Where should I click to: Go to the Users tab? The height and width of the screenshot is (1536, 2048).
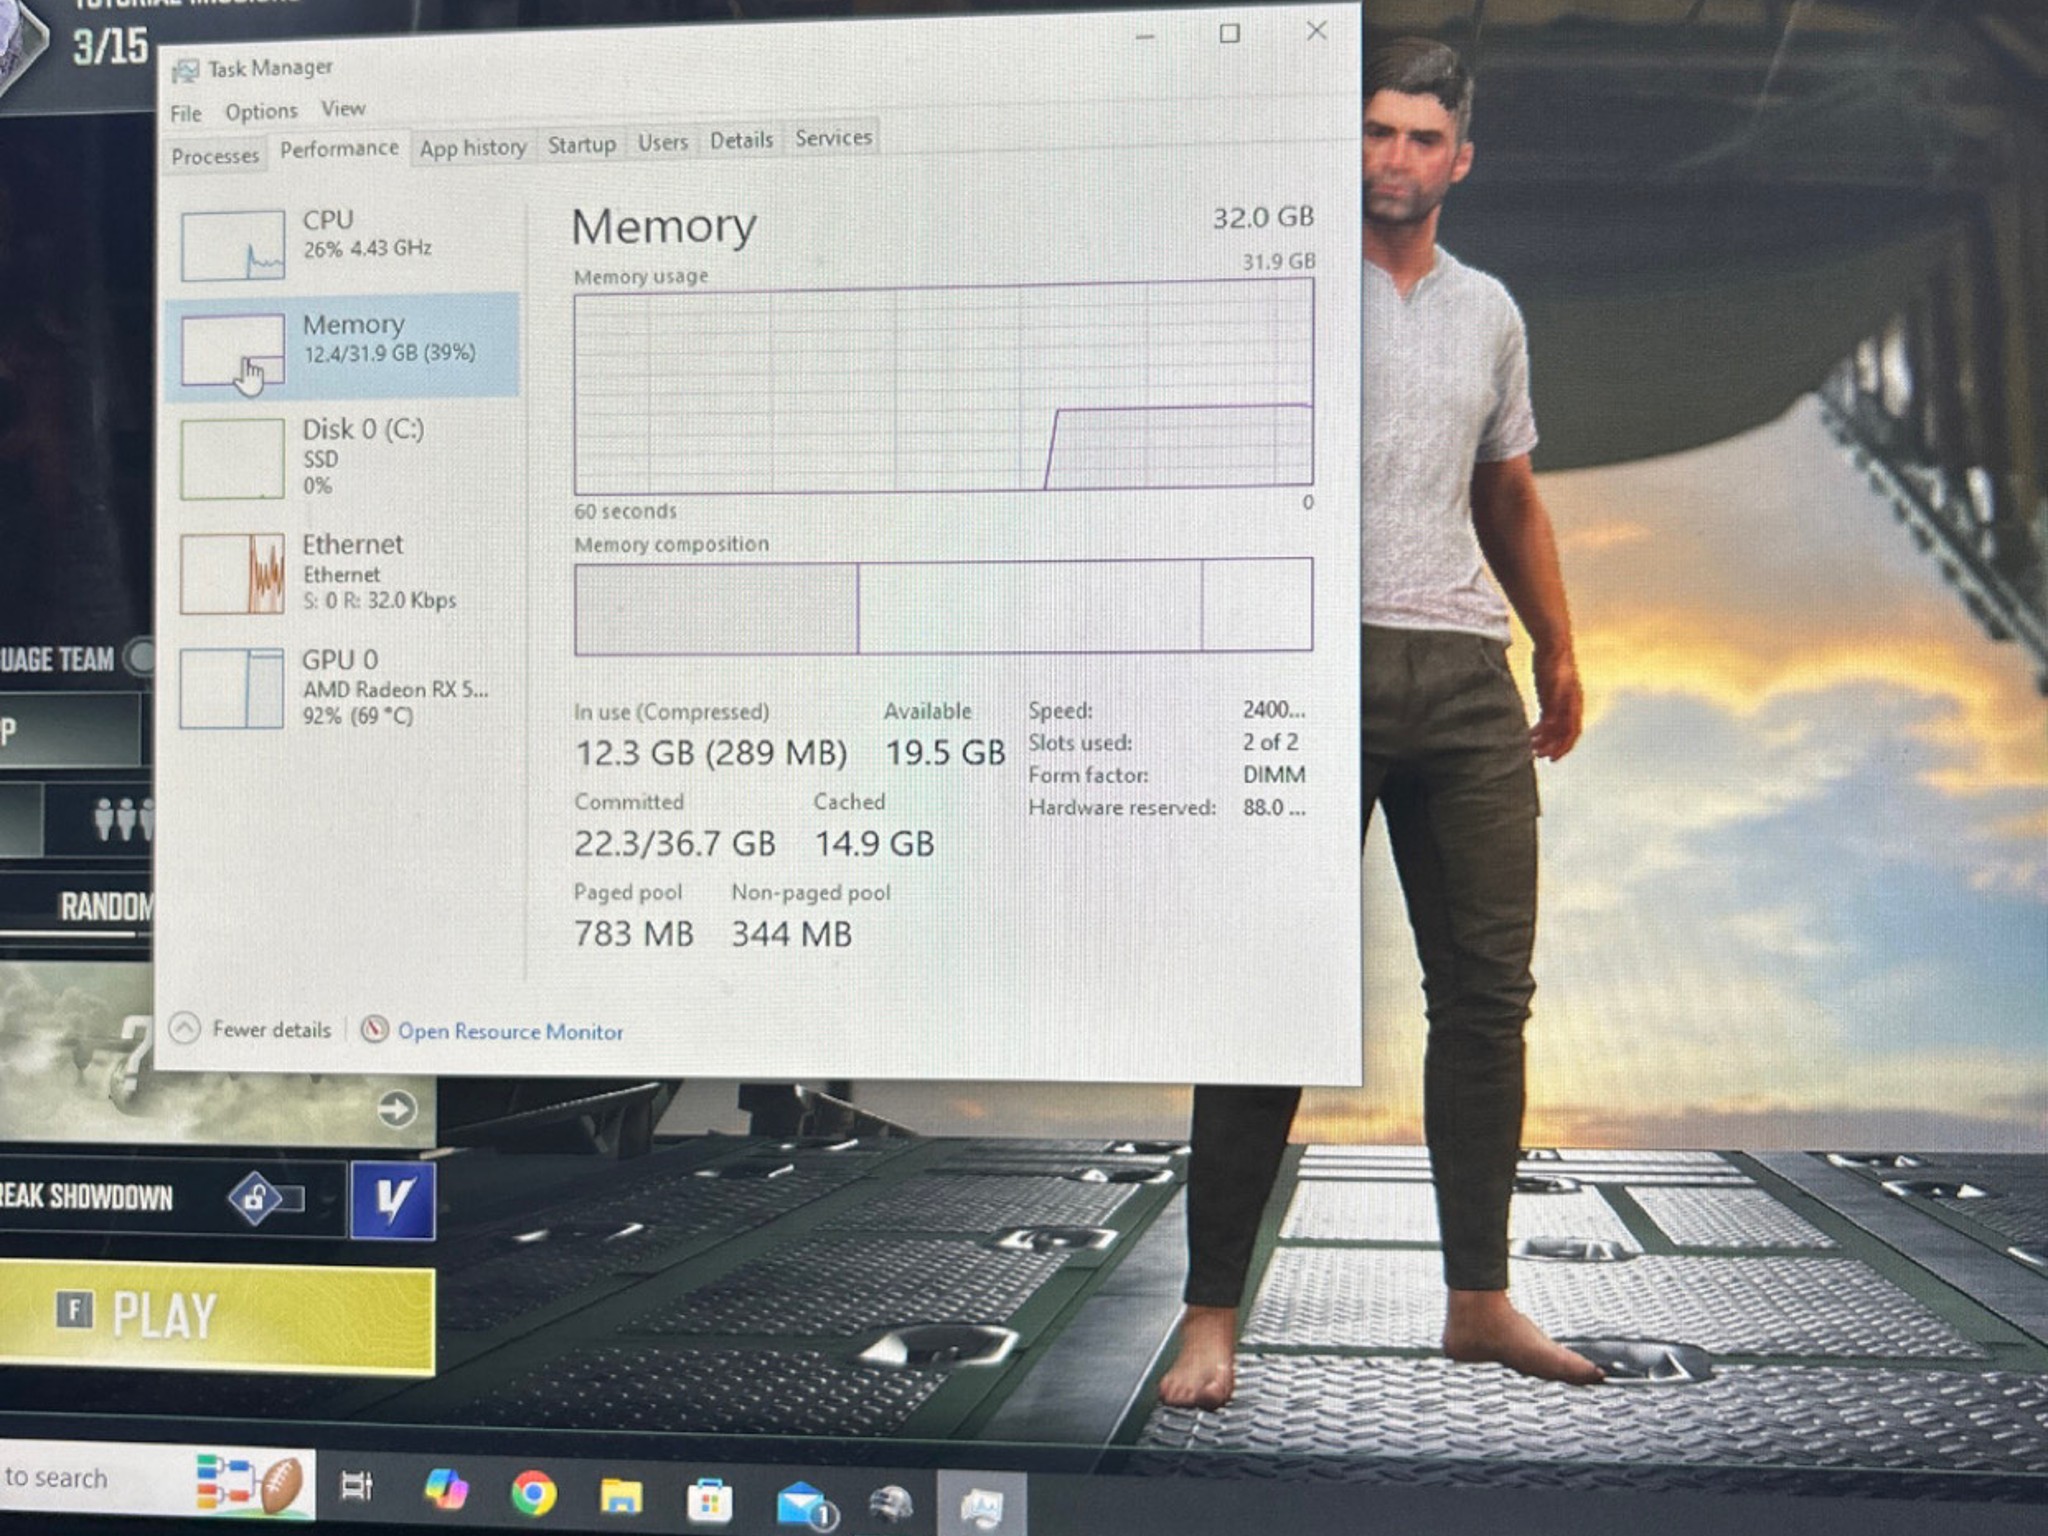tap(663, 143)
